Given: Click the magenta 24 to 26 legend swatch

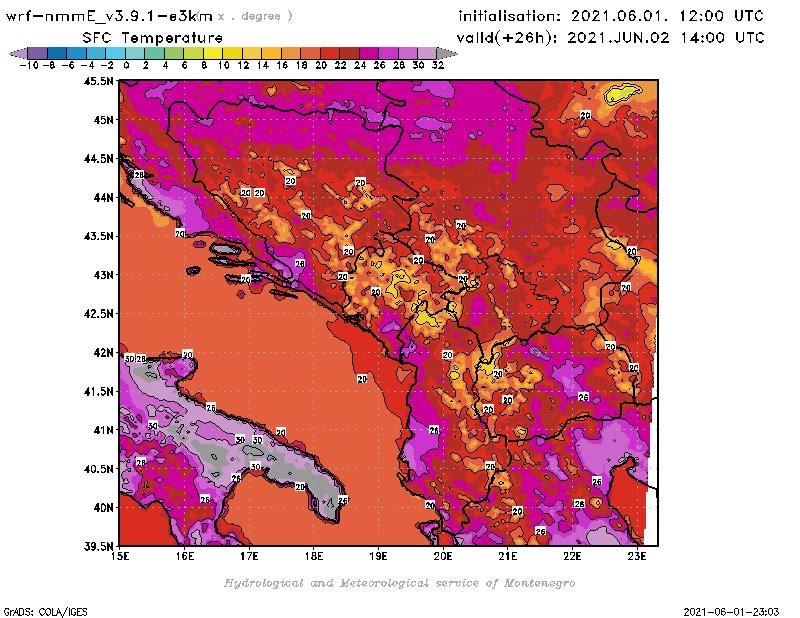Looking at the screenshot, I should [x=368, y=53].
